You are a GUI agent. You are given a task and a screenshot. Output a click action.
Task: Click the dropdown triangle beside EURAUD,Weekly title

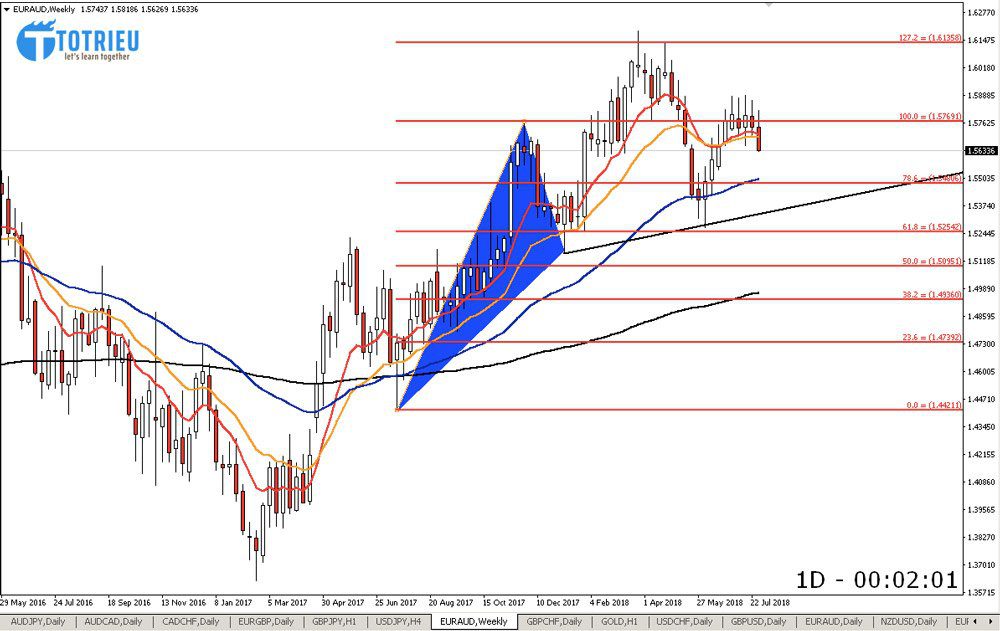(7, 8)
